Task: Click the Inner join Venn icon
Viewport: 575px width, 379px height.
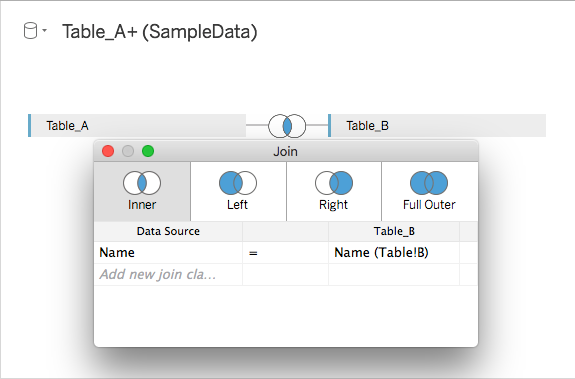Action: tap(142, 183)
